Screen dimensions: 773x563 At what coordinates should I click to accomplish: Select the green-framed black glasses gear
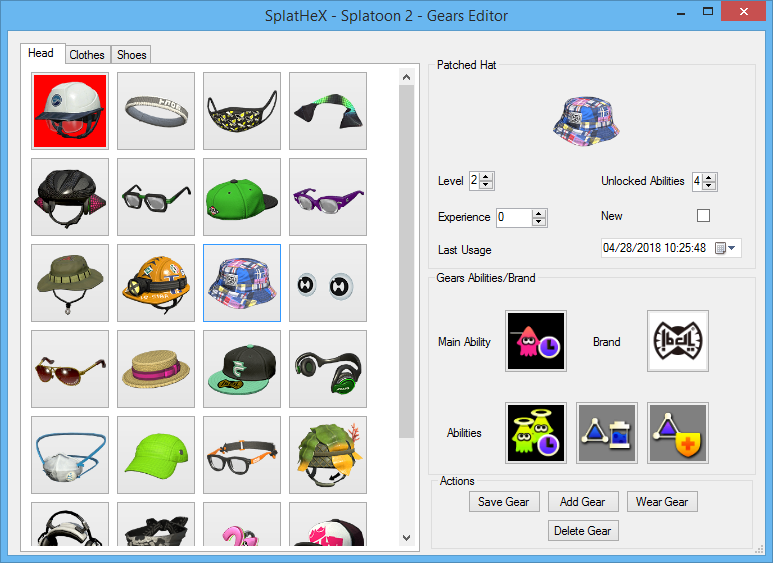coord(156,197)
